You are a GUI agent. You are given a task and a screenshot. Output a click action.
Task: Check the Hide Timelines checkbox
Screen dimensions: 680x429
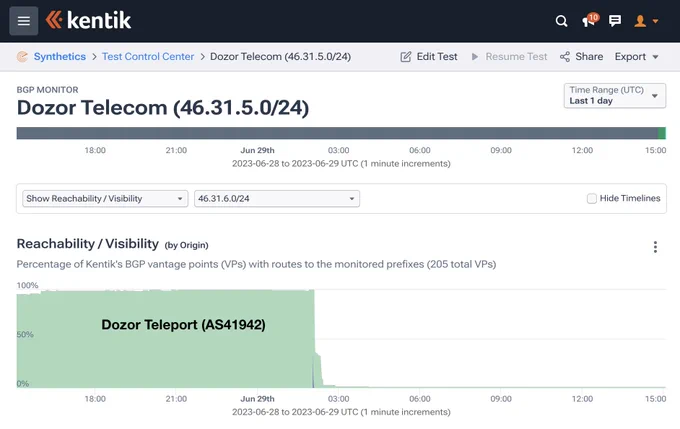pos(592,199)
